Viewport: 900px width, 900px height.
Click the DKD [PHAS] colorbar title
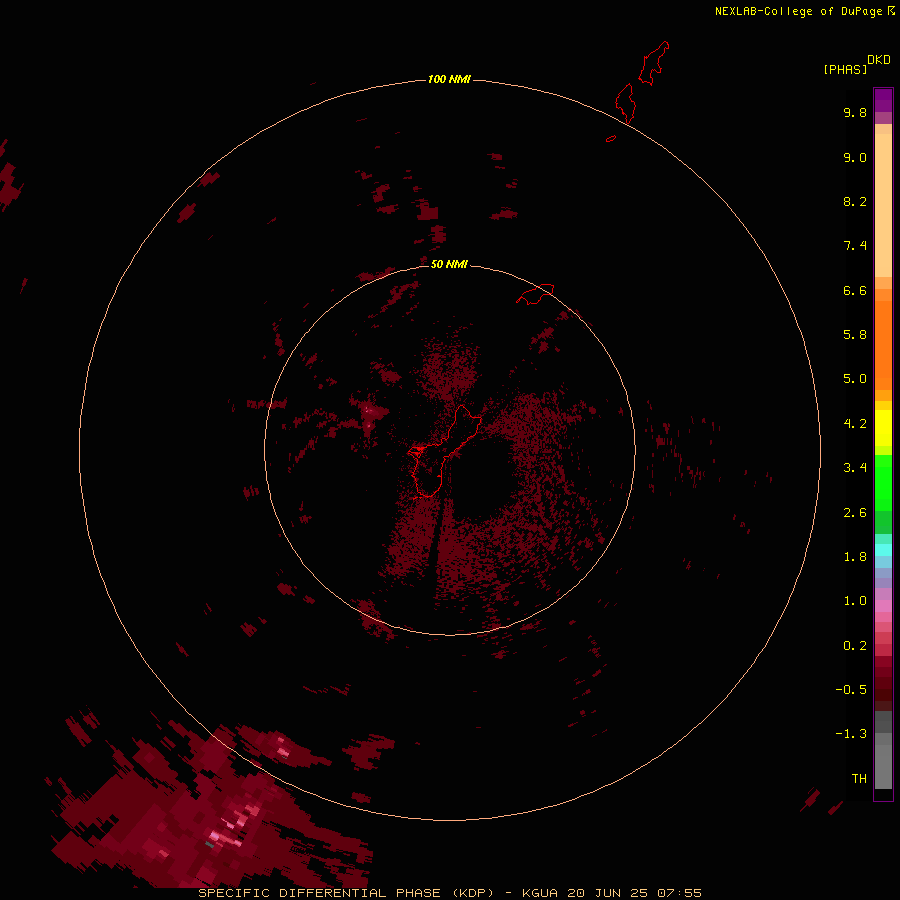856,64
